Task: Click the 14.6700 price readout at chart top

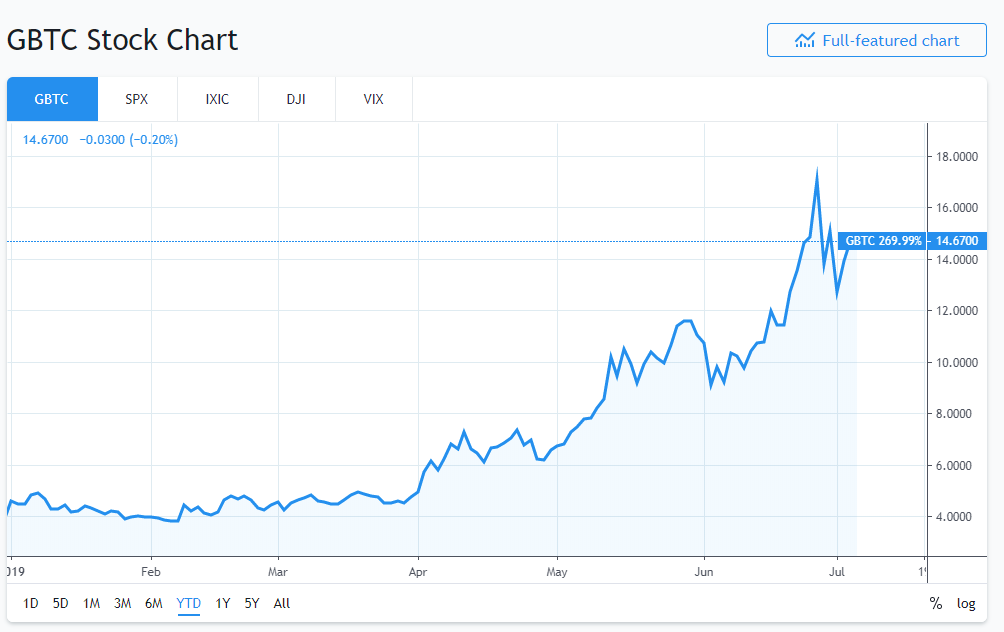Action: (45, 140)
